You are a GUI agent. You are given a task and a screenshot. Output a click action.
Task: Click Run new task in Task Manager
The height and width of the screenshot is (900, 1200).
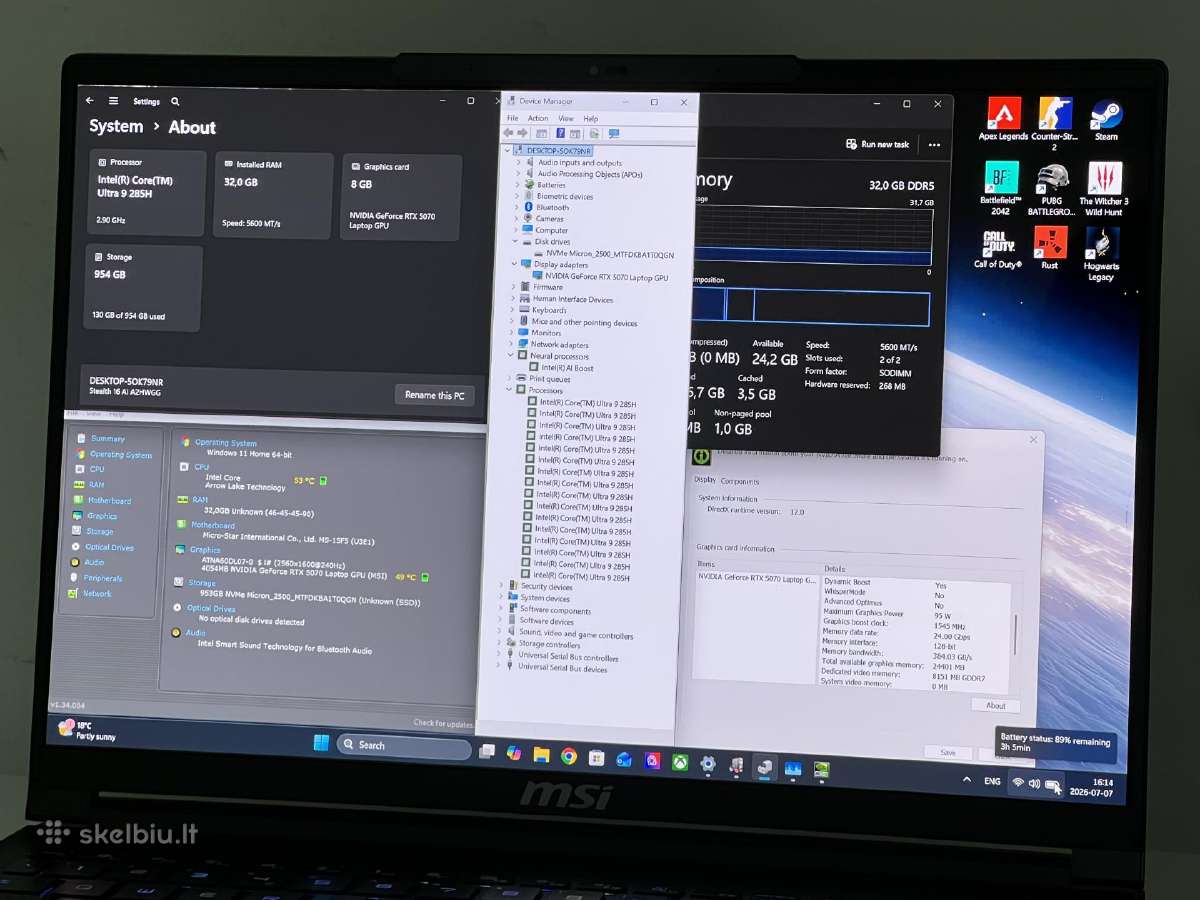877,144
